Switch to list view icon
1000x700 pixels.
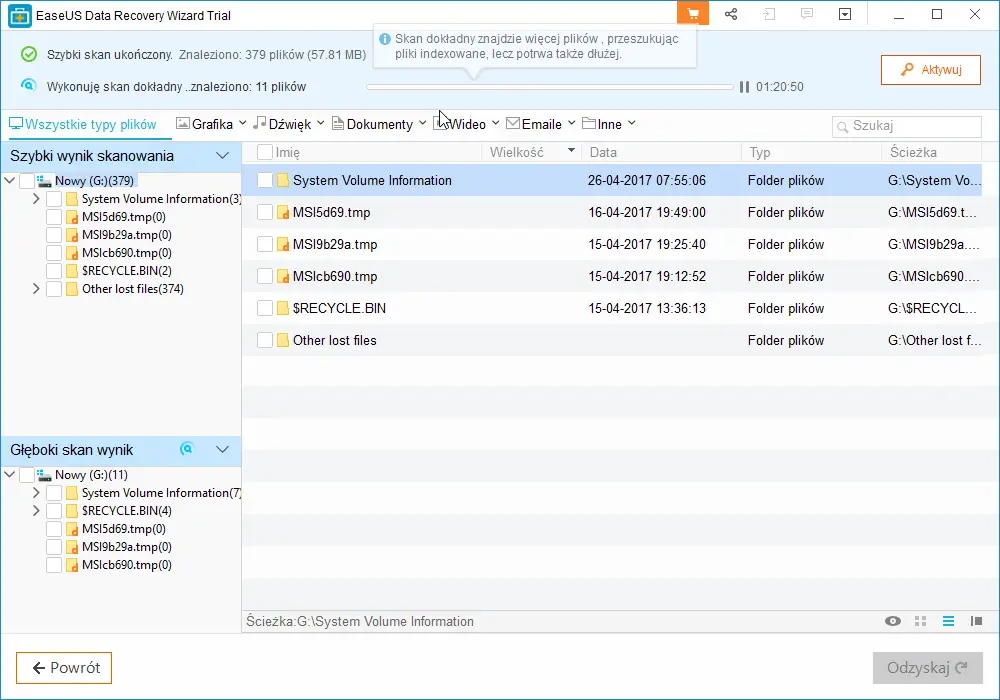point(949,621)
